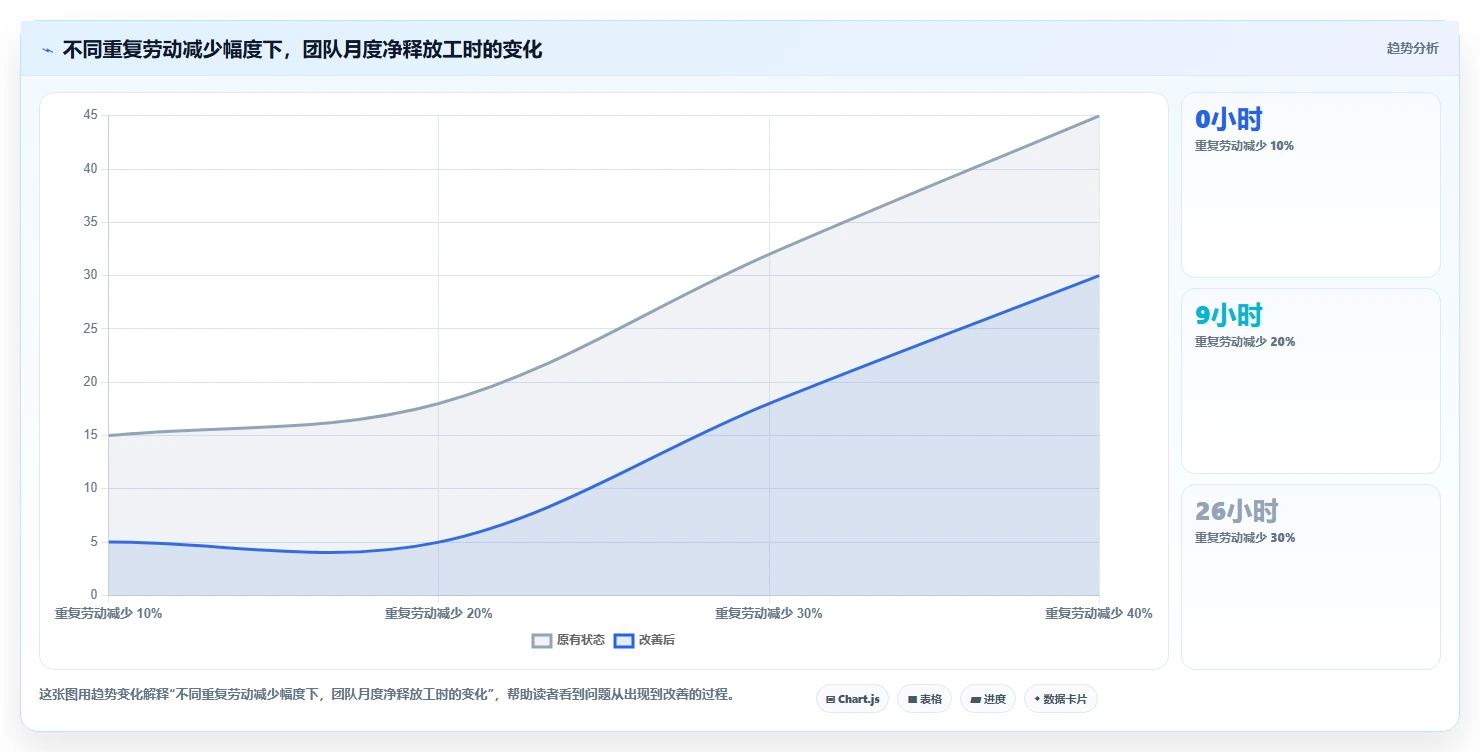
Task: Toggle the 改善后 legend entry
Action: point(644,640)
